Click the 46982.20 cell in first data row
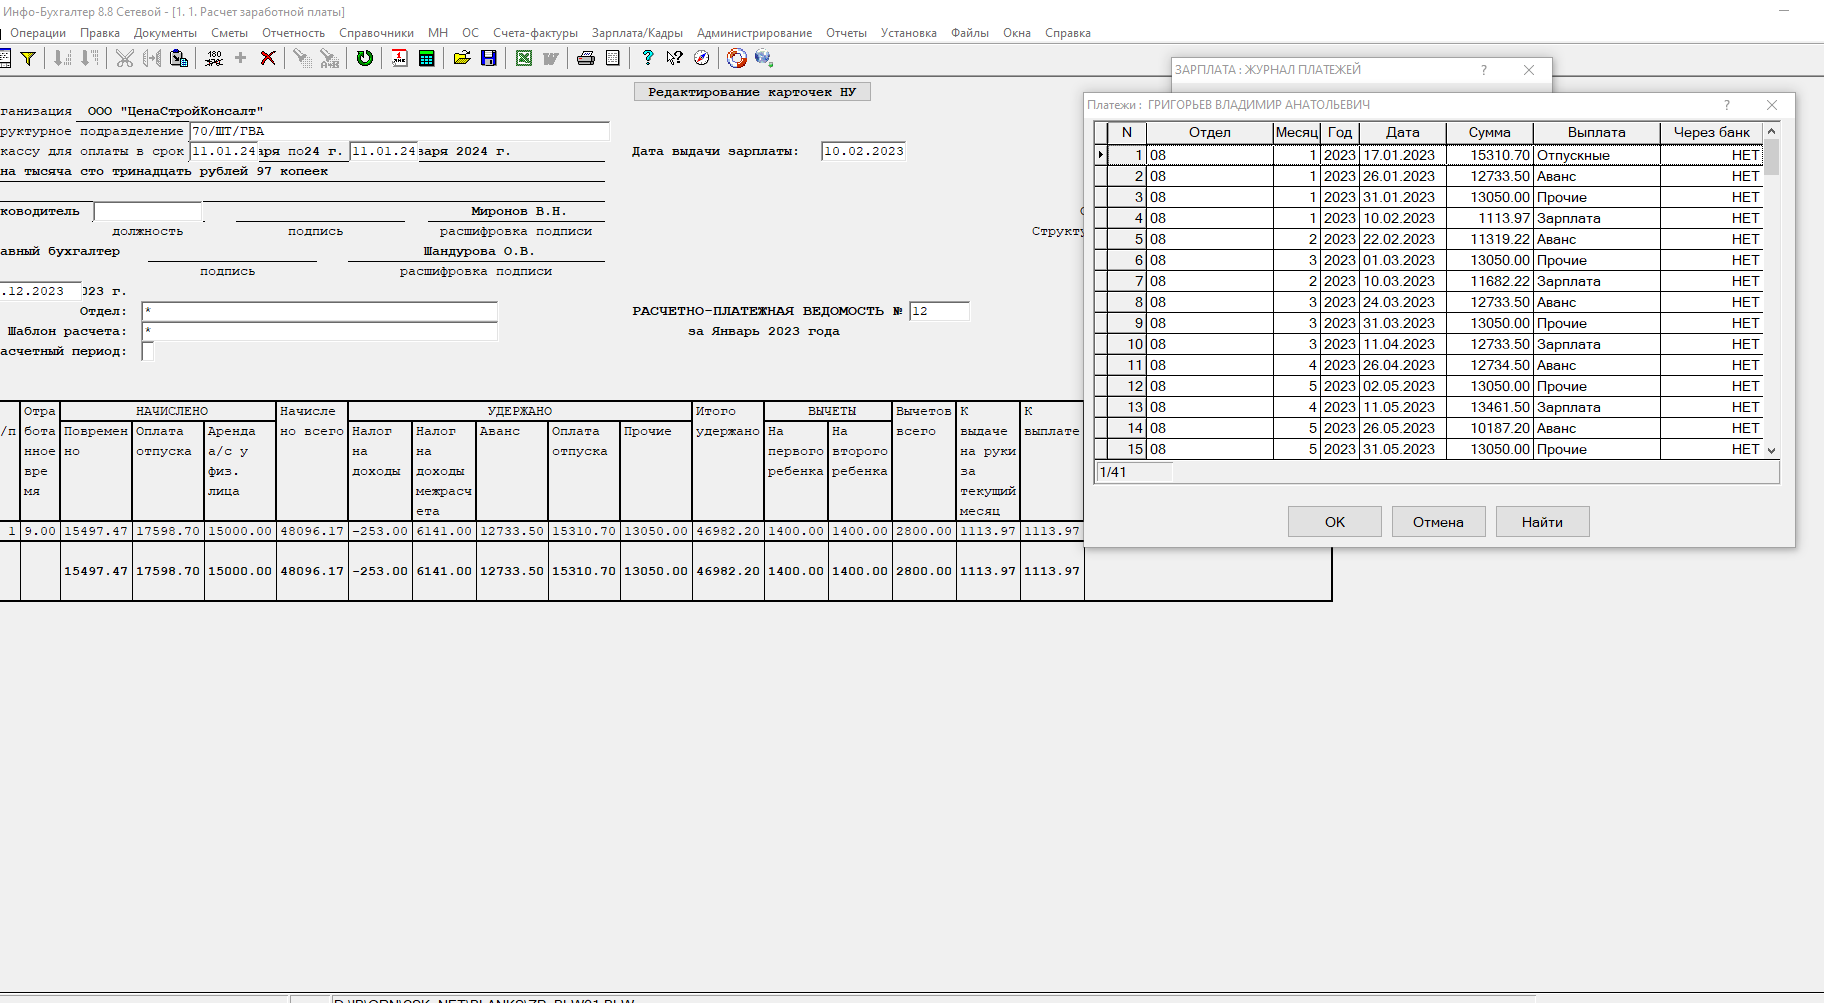The width and height of the screenshot is (1824, 1003). [728, 531]
